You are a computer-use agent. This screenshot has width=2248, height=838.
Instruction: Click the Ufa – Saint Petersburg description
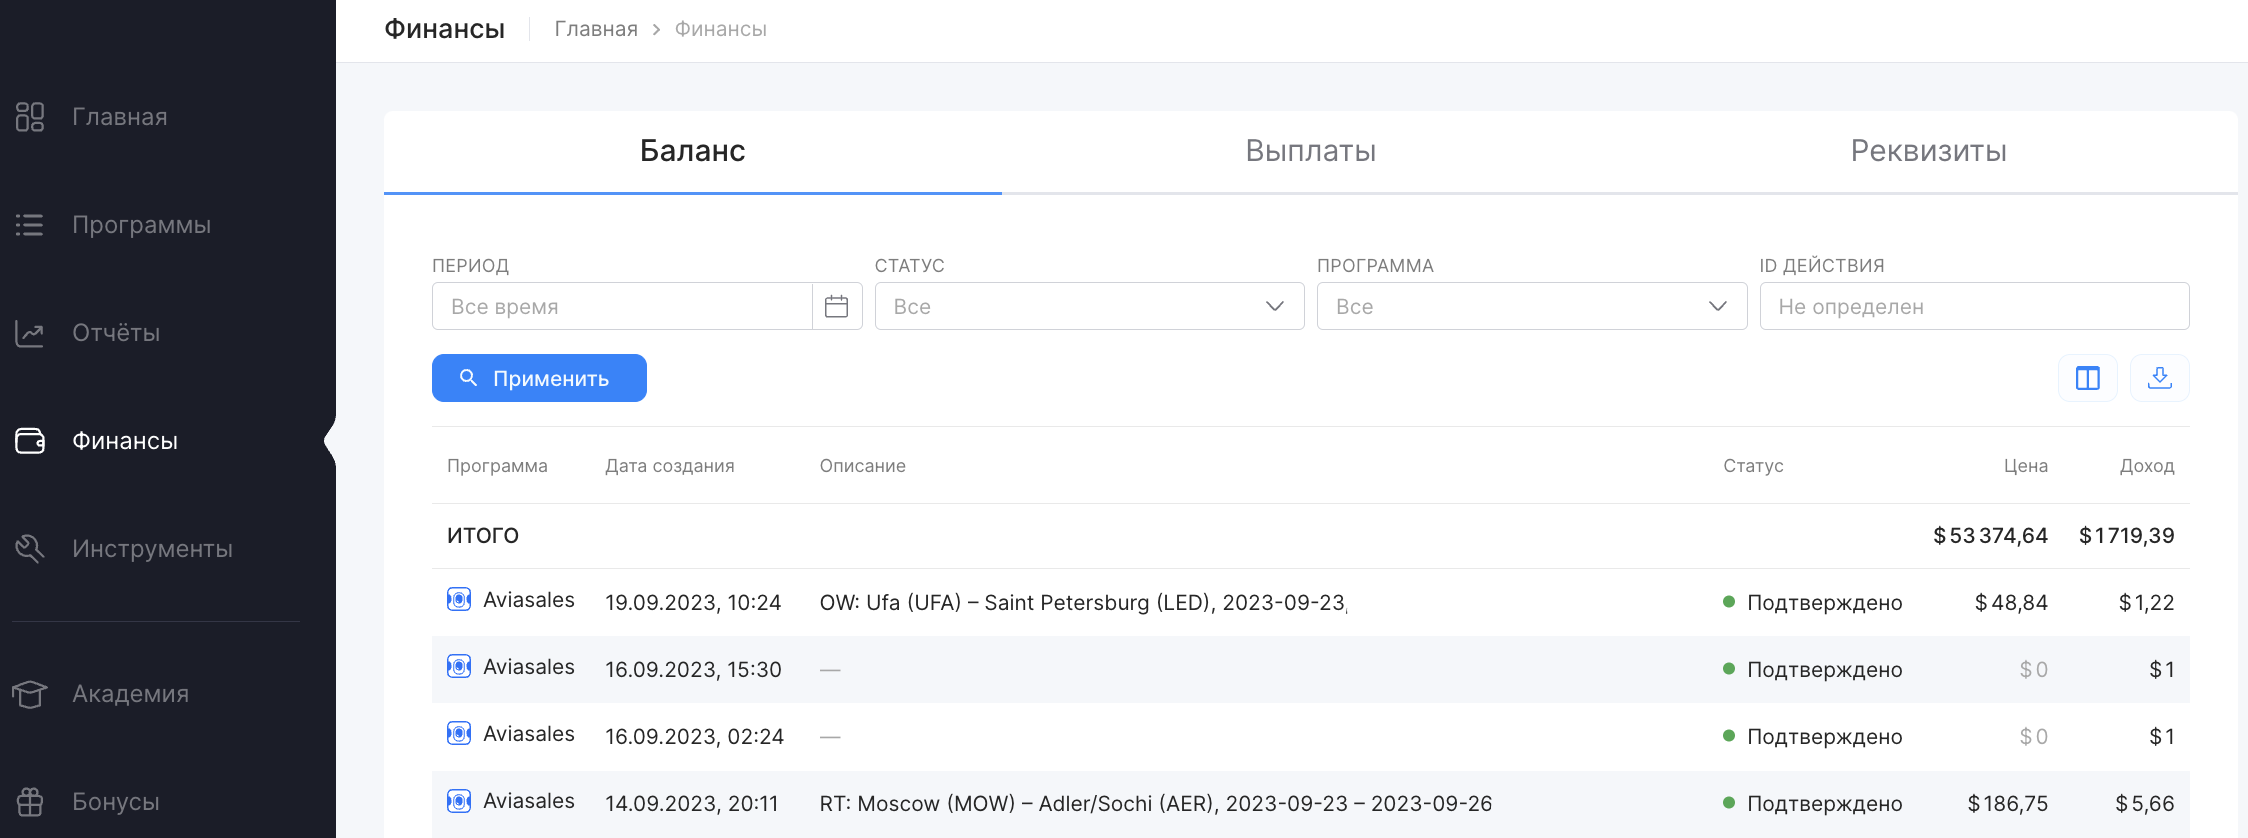pyautogui.click(x=1084, y=603)
